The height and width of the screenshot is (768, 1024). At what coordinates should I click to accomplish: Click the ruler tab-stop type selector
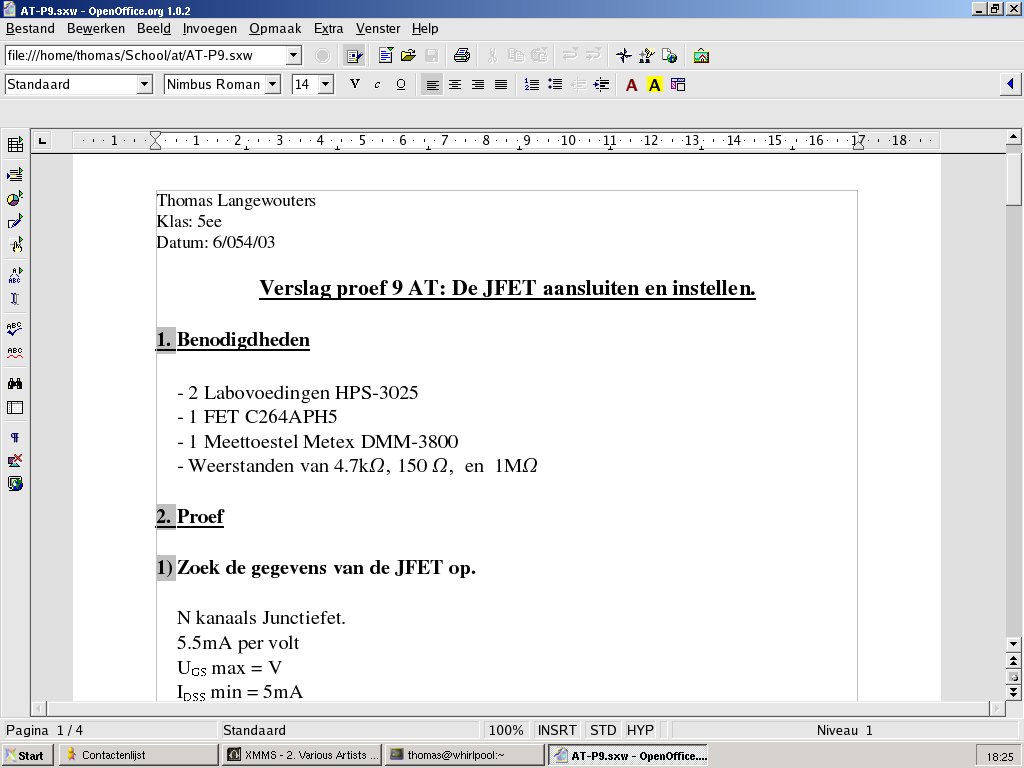point(42,140)
